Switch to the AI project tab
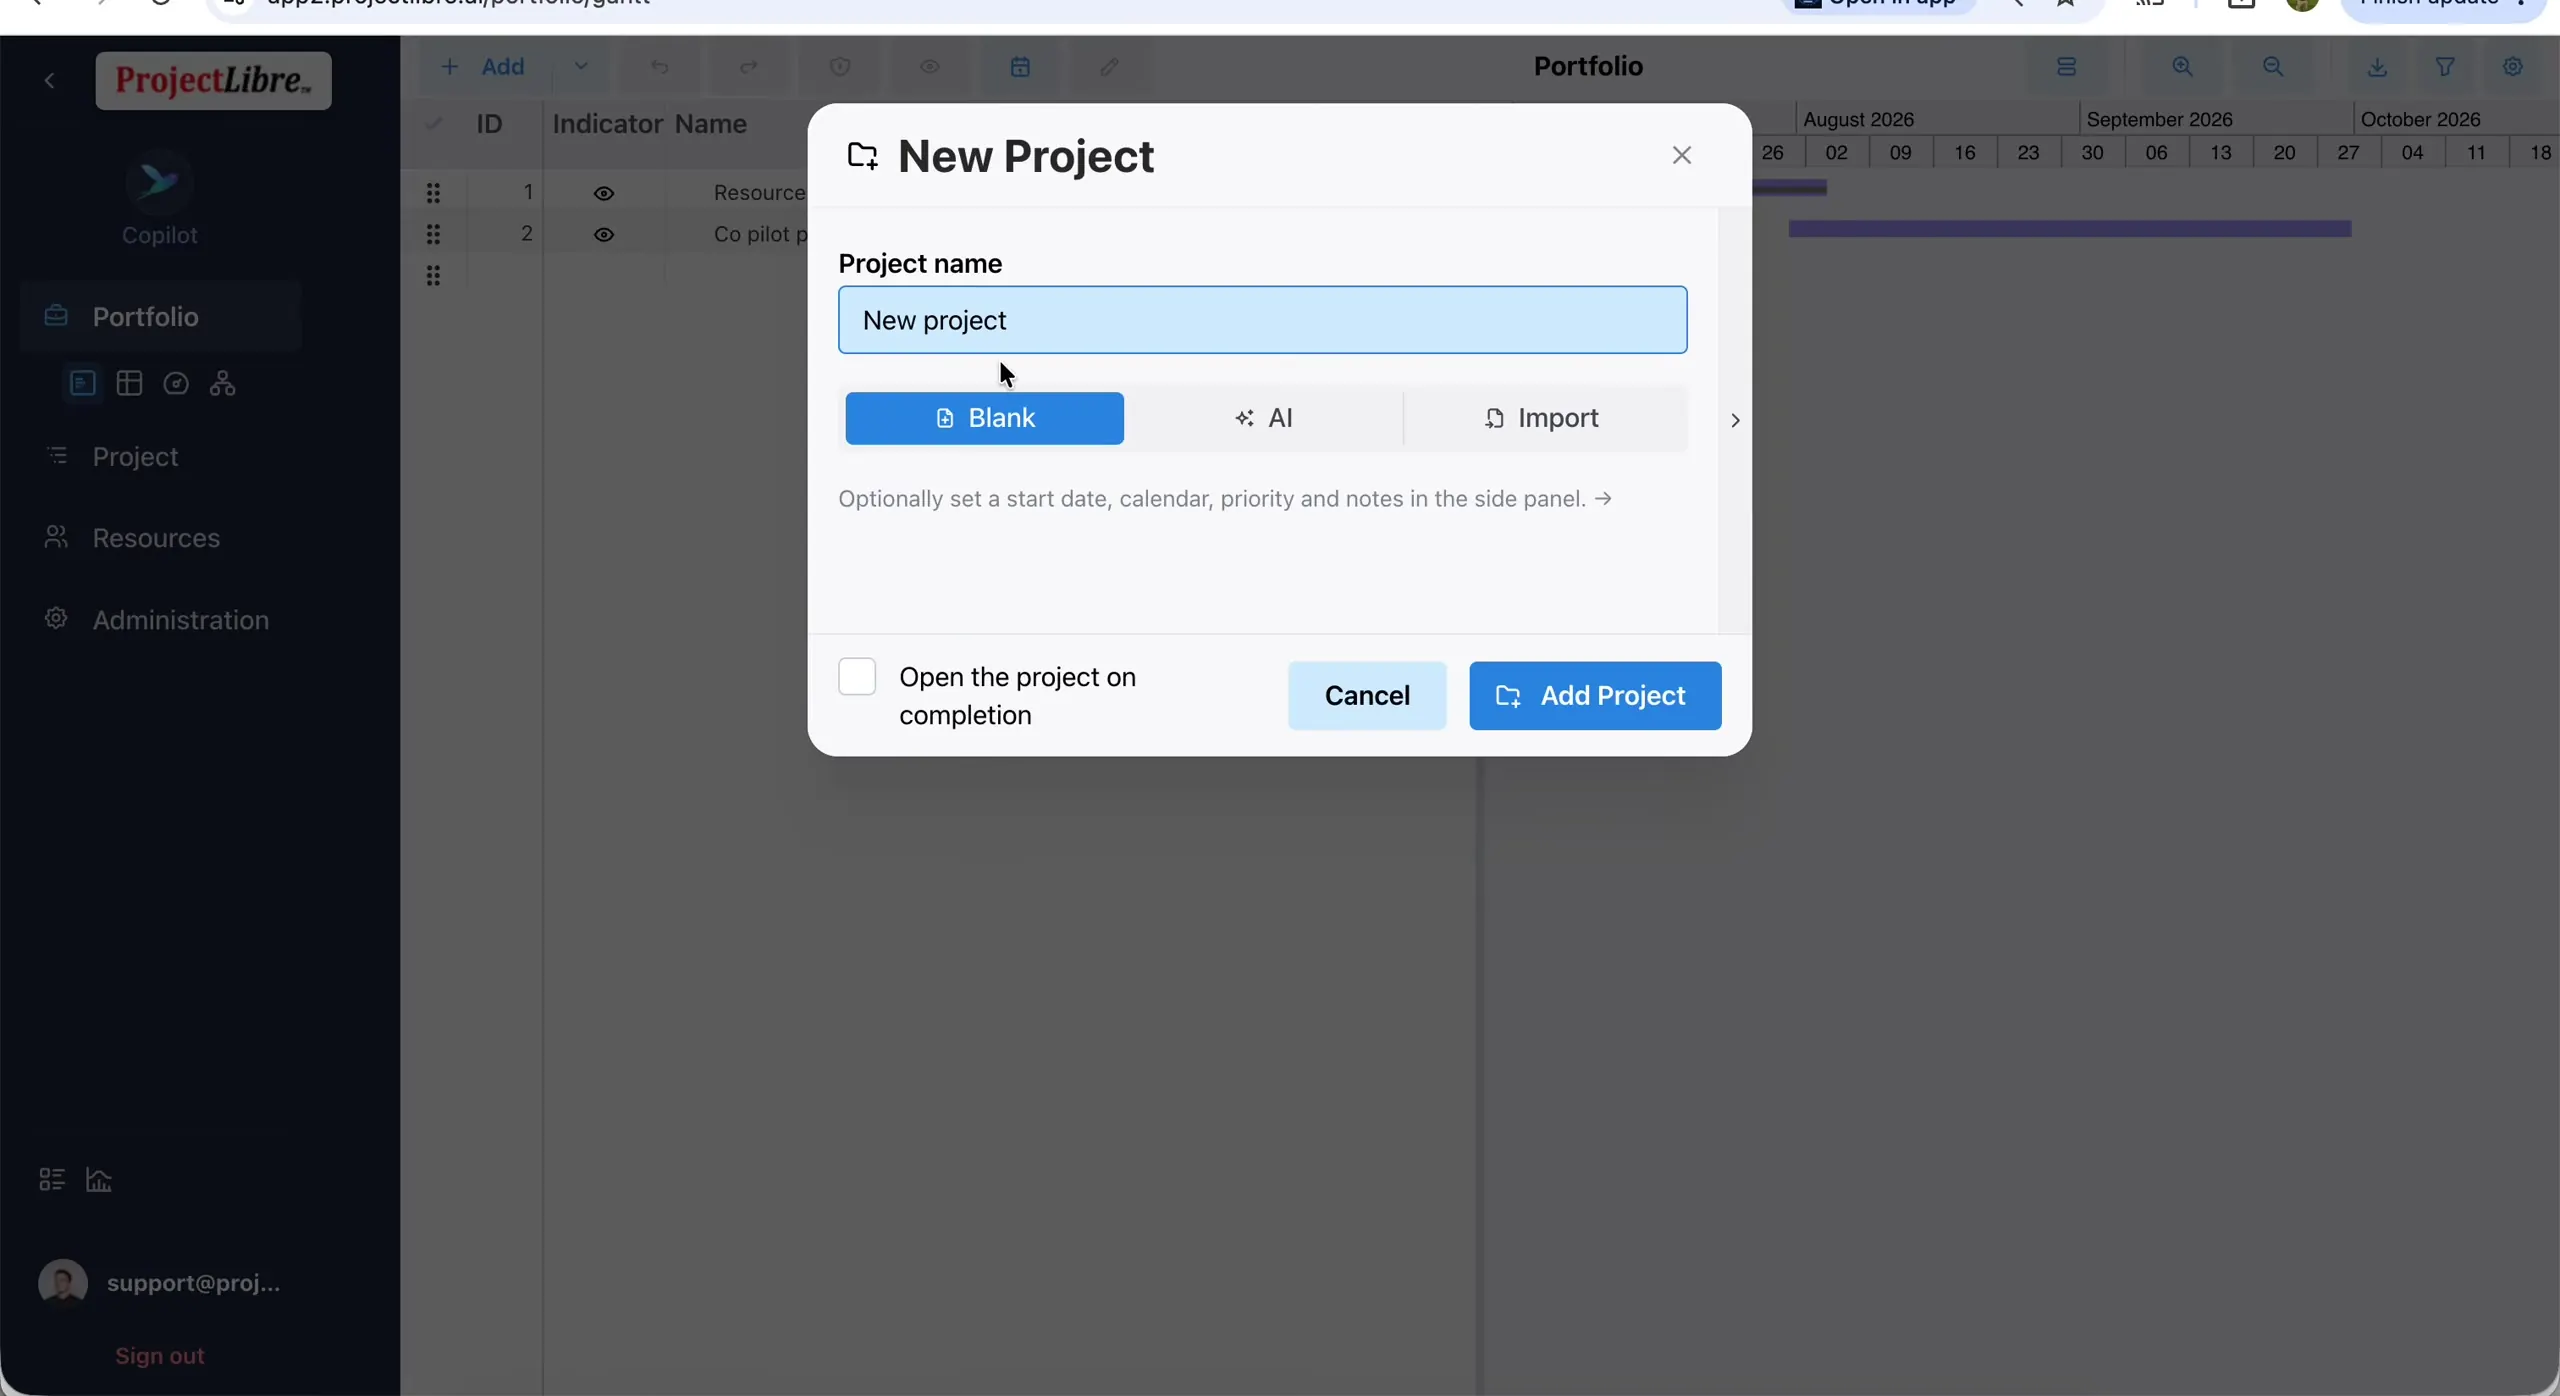The height and width of the screenshot is (1396, 2560). (1264, 418)
